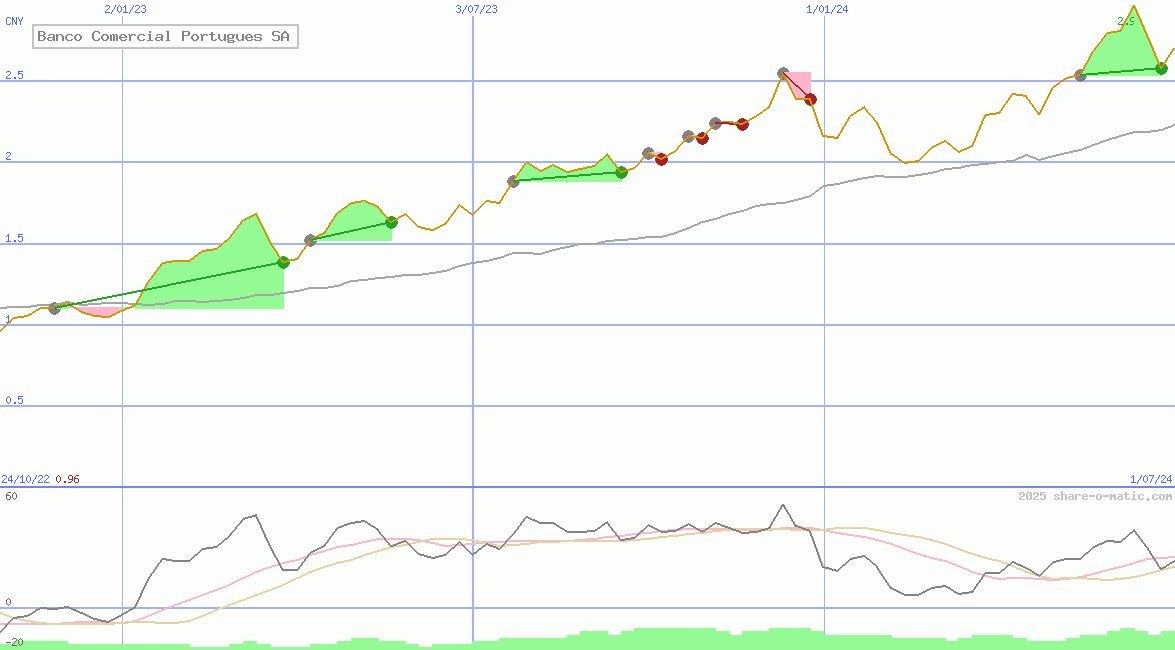
Task: Click the red 0.96 starting price label
Action: click(67, 479)
